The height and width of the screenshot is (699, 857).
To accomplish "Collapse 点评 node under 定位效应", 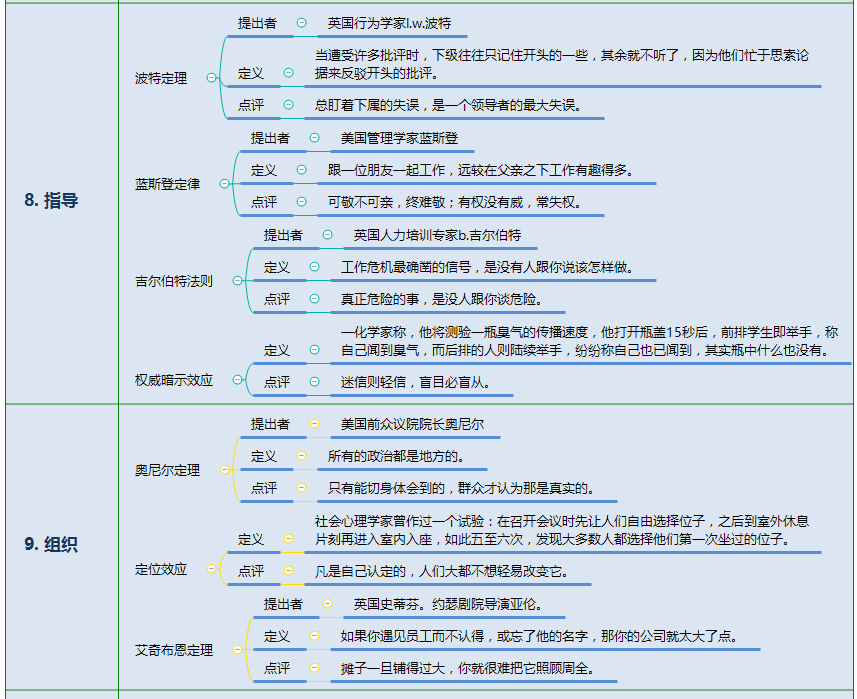I will [289, 571].
